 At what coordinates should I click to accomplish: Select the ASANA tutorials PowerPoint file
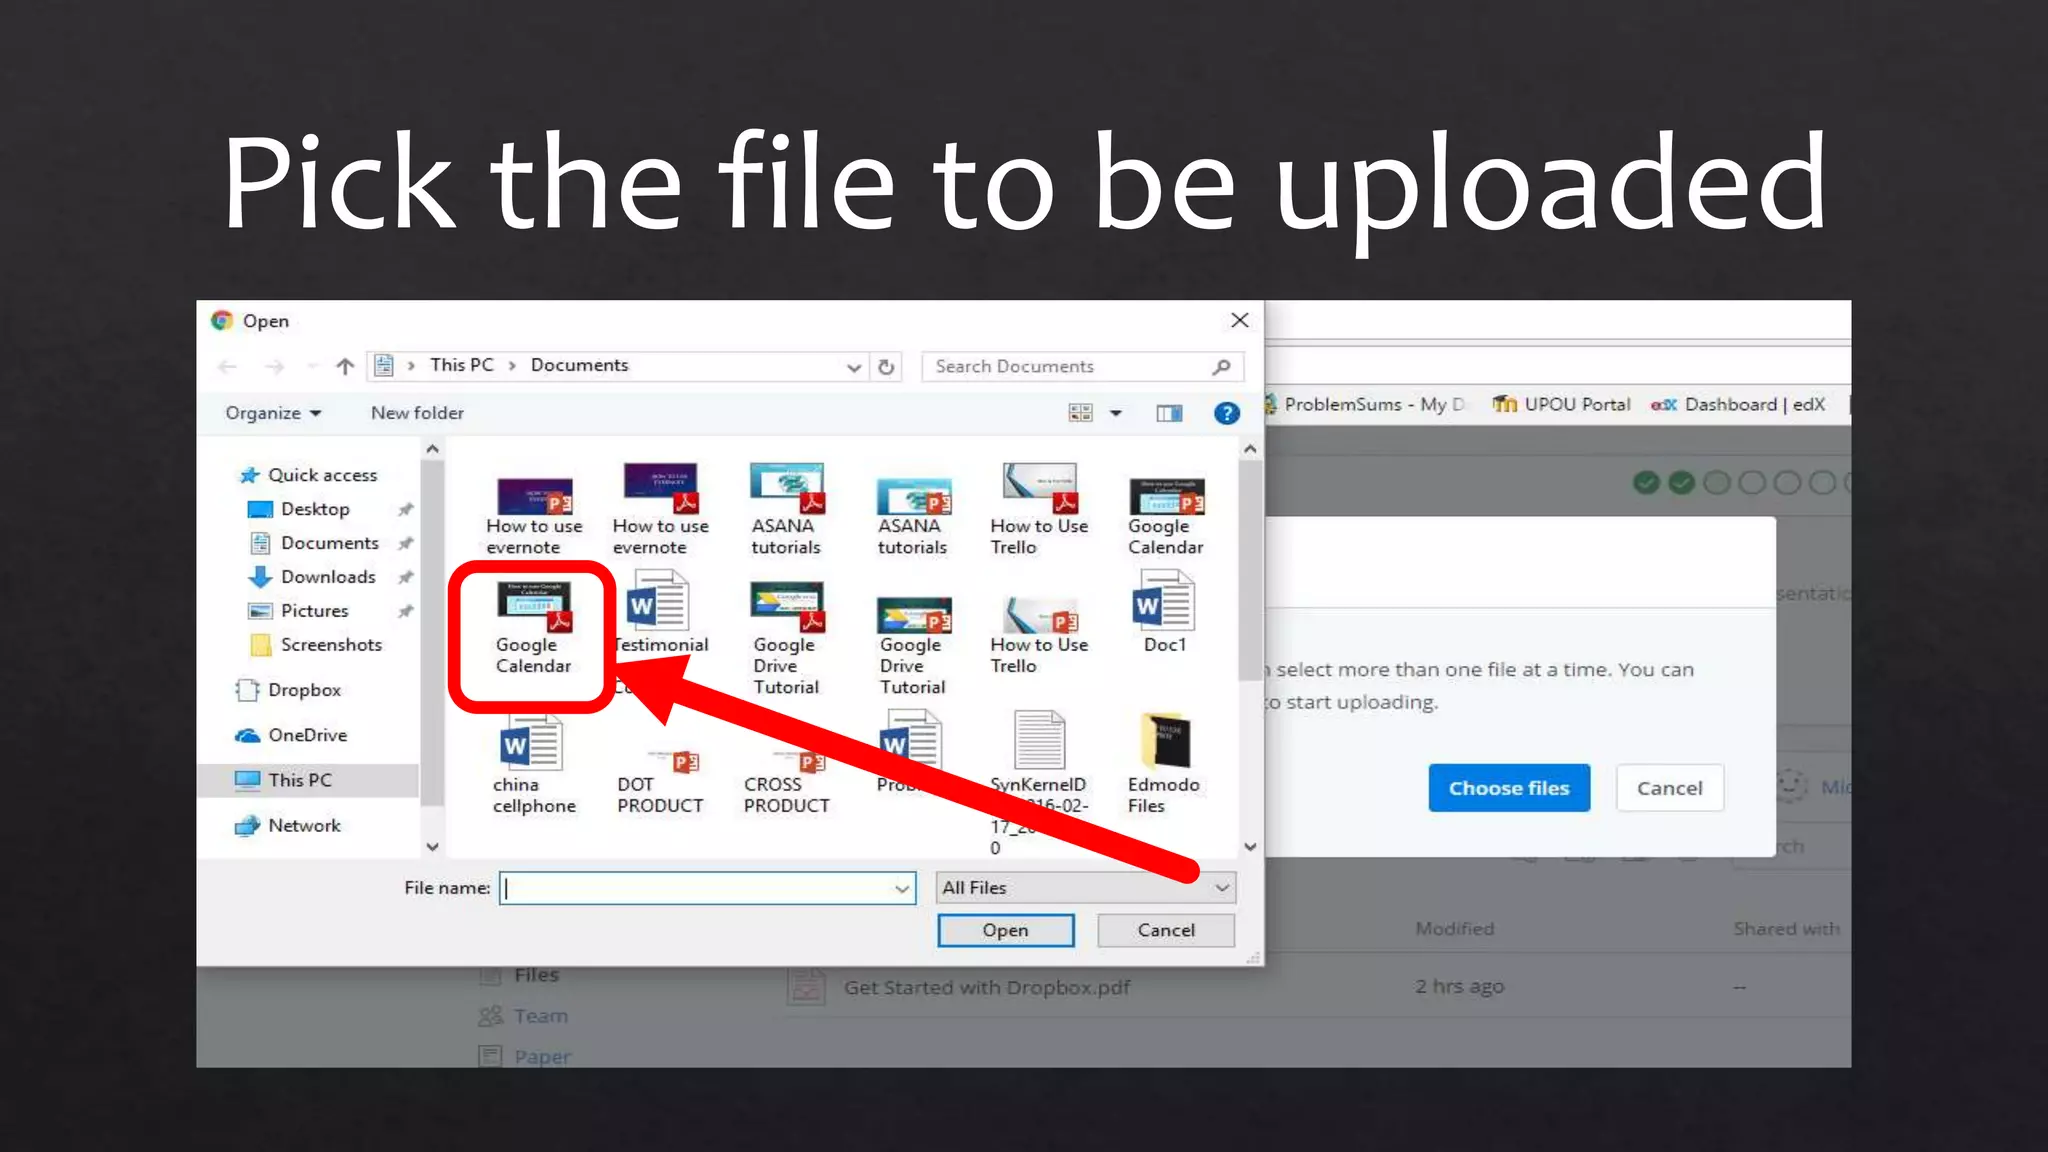click(x=913, y=516)
